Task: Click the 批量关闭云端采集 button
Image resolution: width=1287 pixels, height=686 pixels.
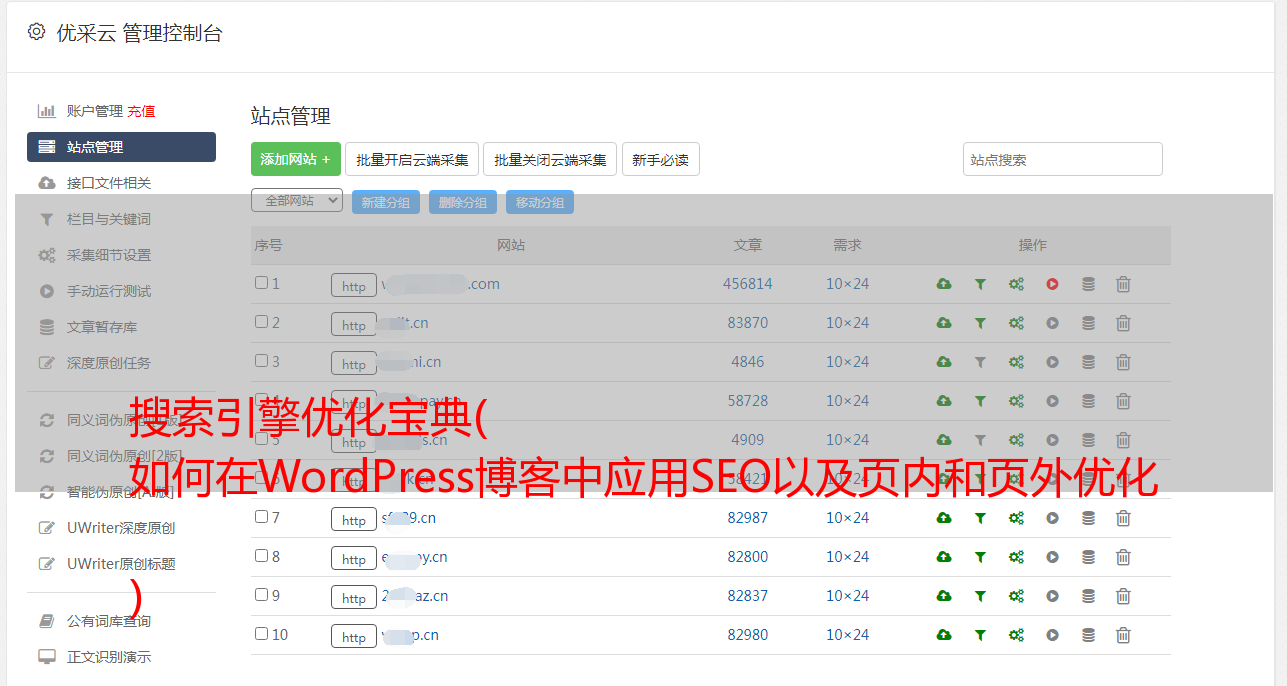Action: click(x=550, y=159)
